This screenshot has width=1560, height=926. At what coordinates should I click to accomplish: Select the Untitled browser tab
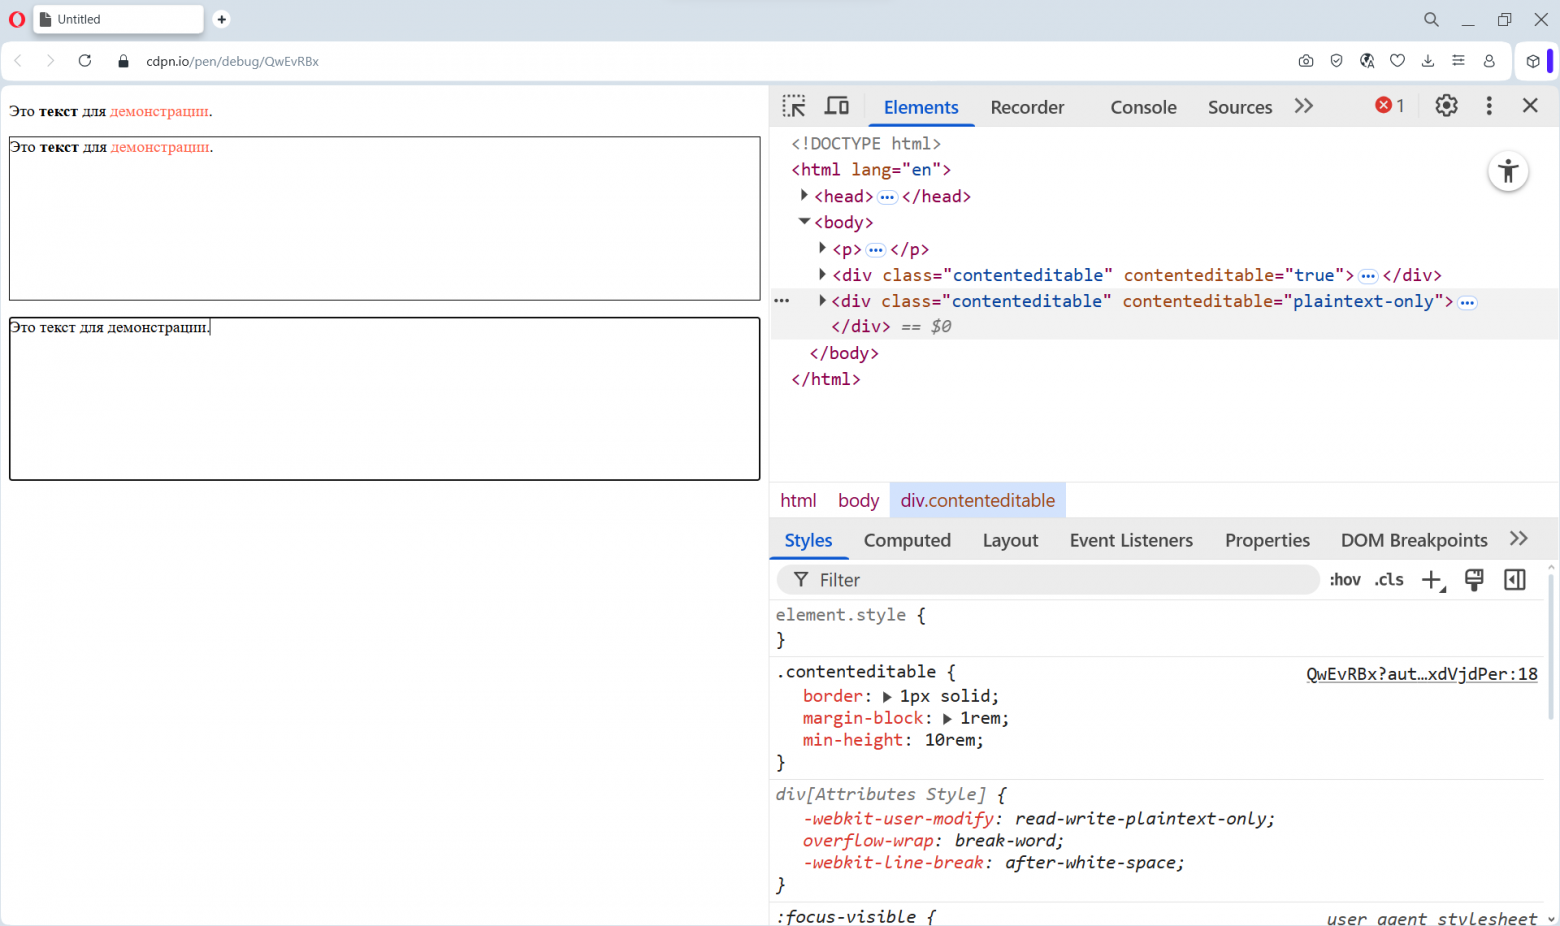tap(118, 19)
